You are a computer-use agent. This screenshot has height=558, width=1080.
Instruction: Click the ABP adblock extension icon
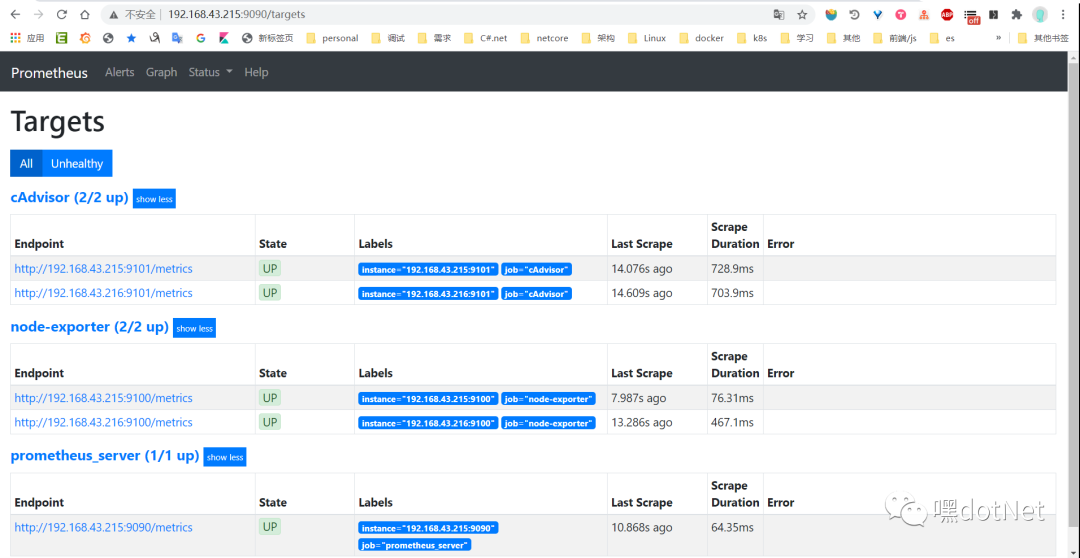947,15
